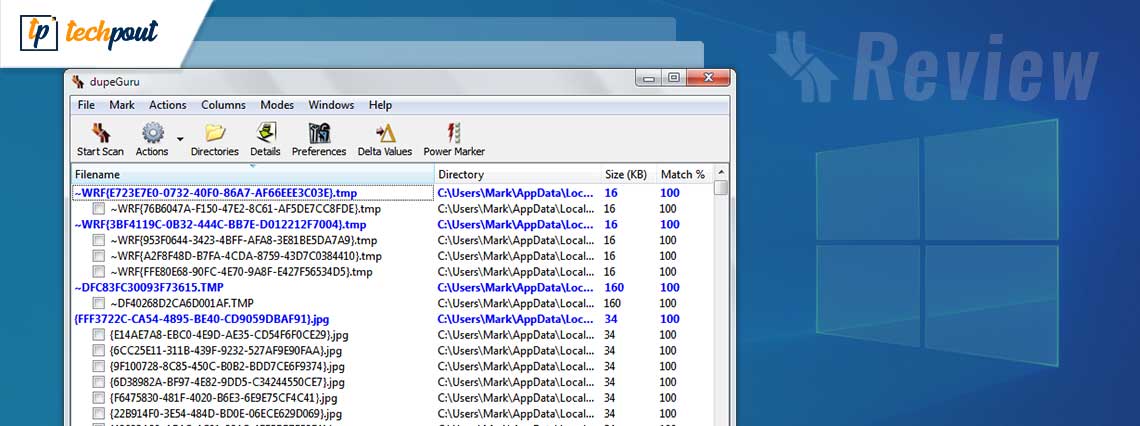Open the Help menu
The height and width of the screenshot is (426, 1140).
click(380, 105)
